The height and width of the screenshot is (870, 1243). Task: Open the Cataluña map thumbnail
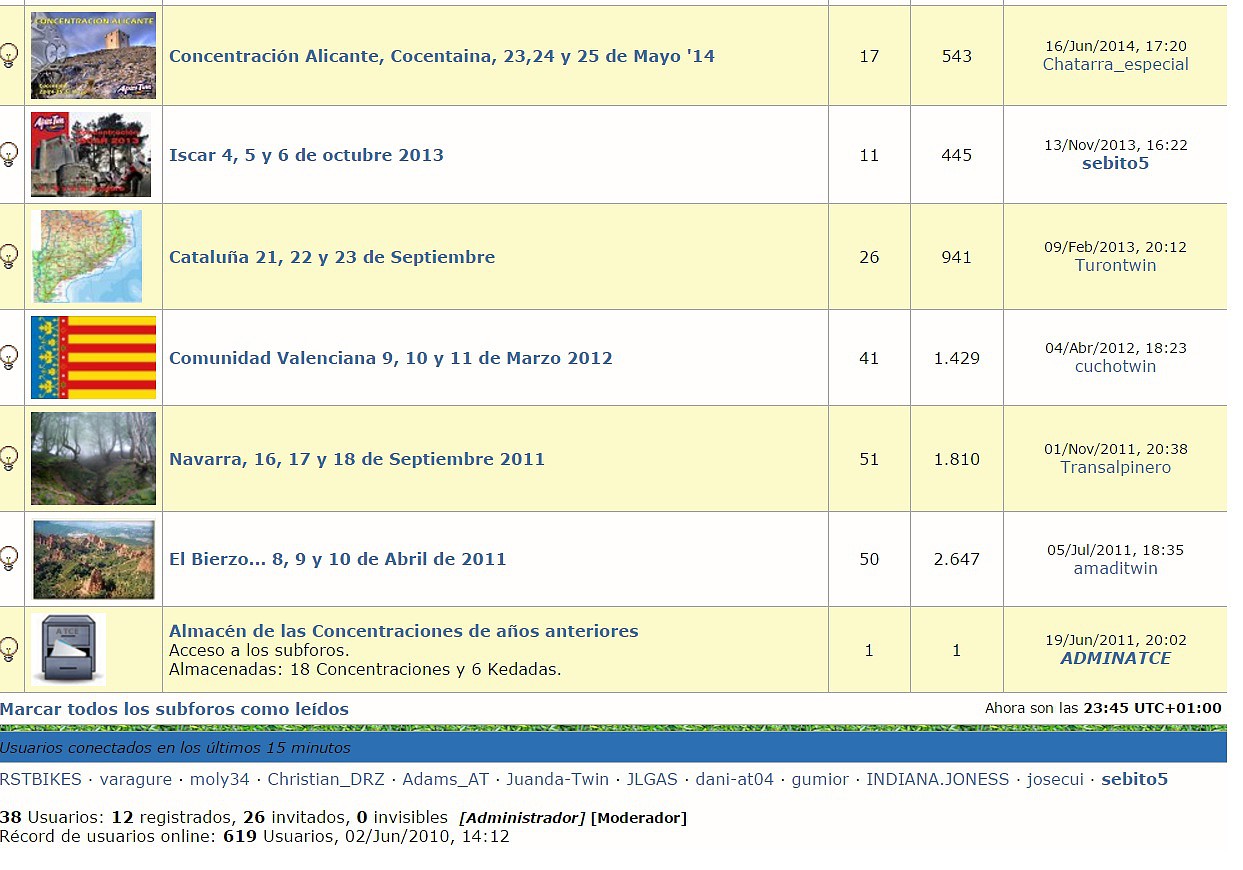click(x=87, y=256)
